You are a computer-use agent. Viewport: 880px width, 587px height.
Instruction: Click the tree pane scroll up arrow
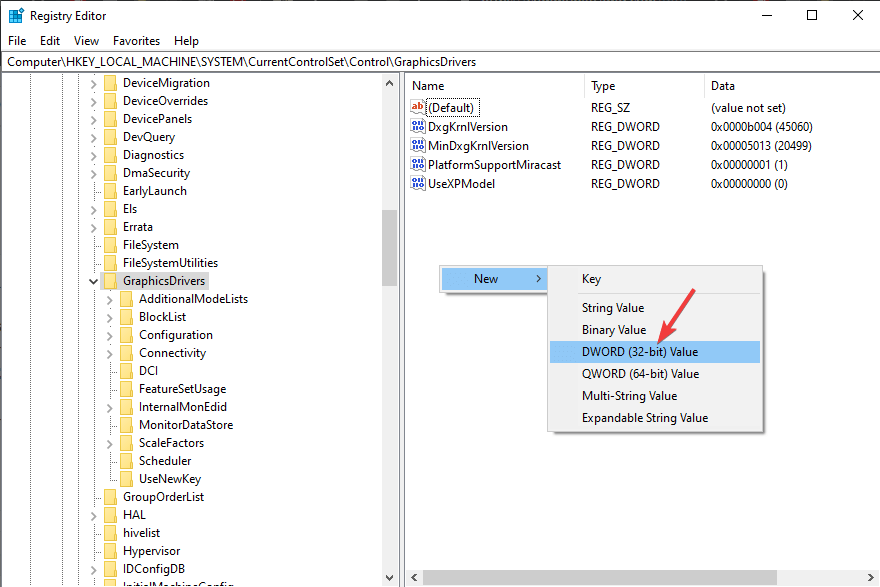[389, 83]
